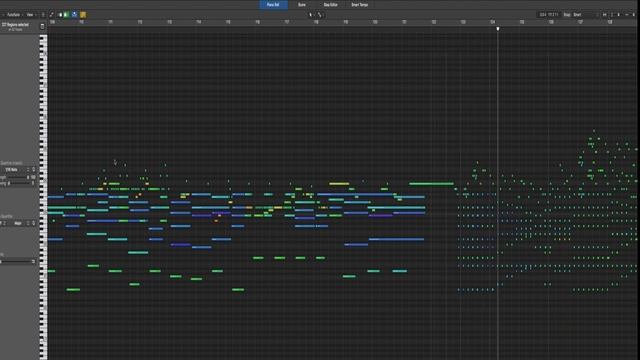
Task: Toggle the MIDI draw automation icon
Action: tap(51, 15)
